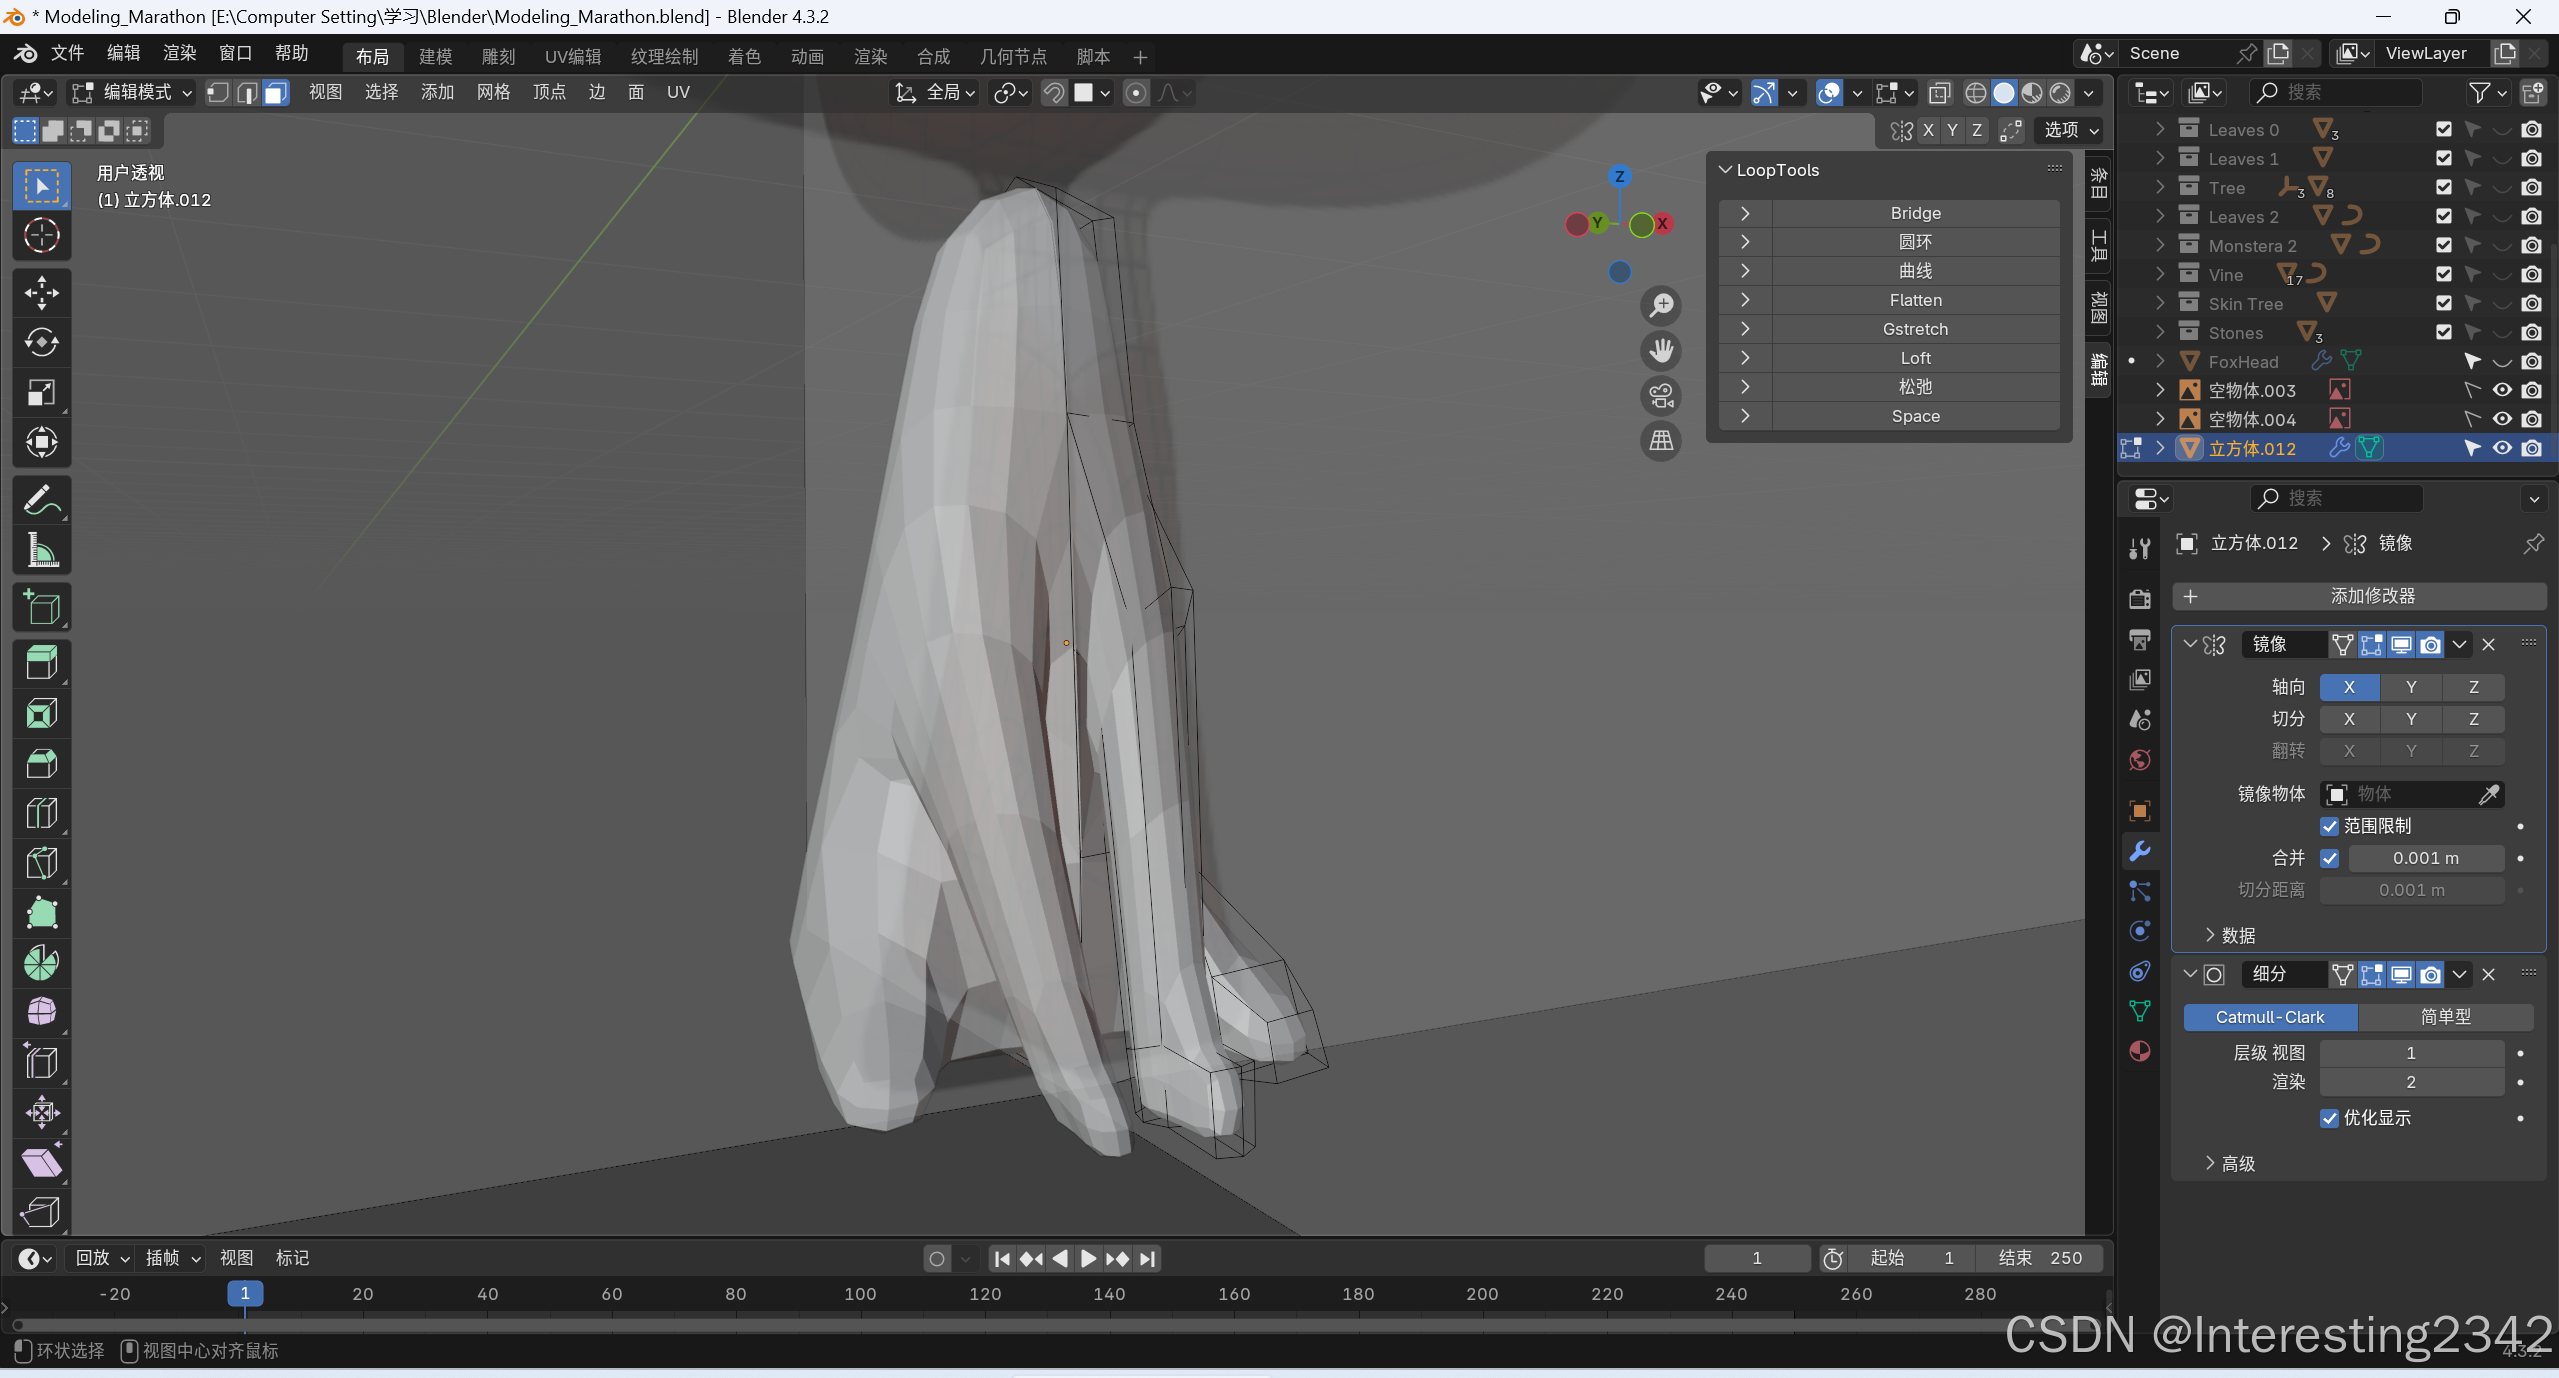Screen dimensions: 2559x1378
Task: Select the Loop Cut tool
Action: (41, 813)
